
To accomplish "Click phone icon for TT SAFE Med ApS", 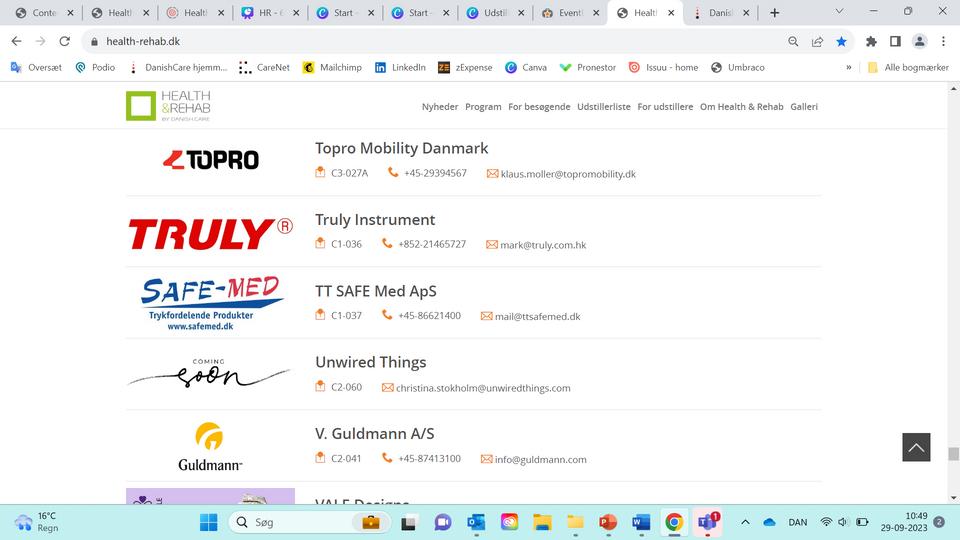I will pyautogui.click(x=387, y=315).
